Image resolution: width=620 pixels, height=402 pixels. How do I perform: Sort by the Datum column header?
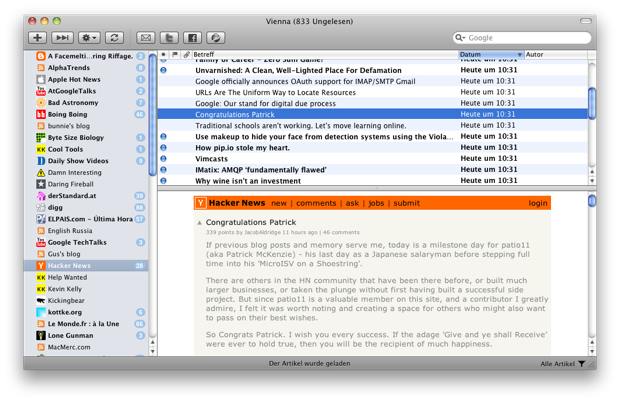(x=491, y=55)
